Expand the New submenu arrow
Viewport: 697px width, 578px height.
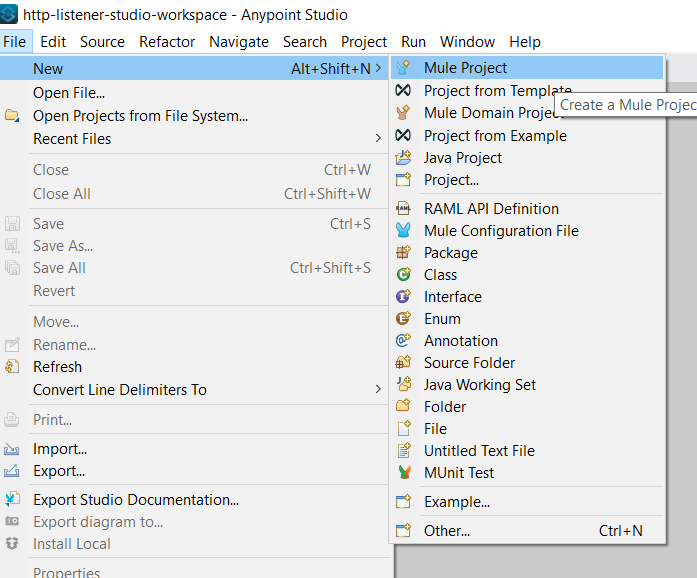(x=378, y=68)
